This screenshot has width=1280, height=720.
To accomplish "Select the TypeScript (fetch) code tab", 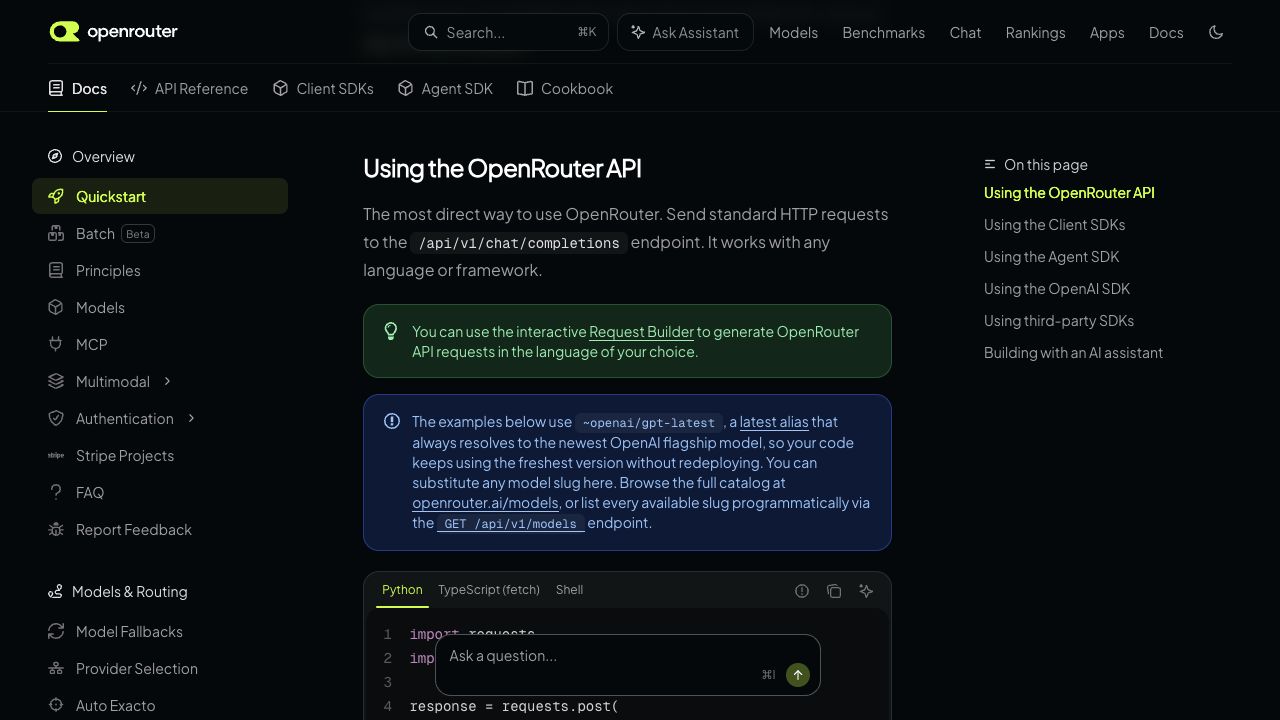I will 489,590.
